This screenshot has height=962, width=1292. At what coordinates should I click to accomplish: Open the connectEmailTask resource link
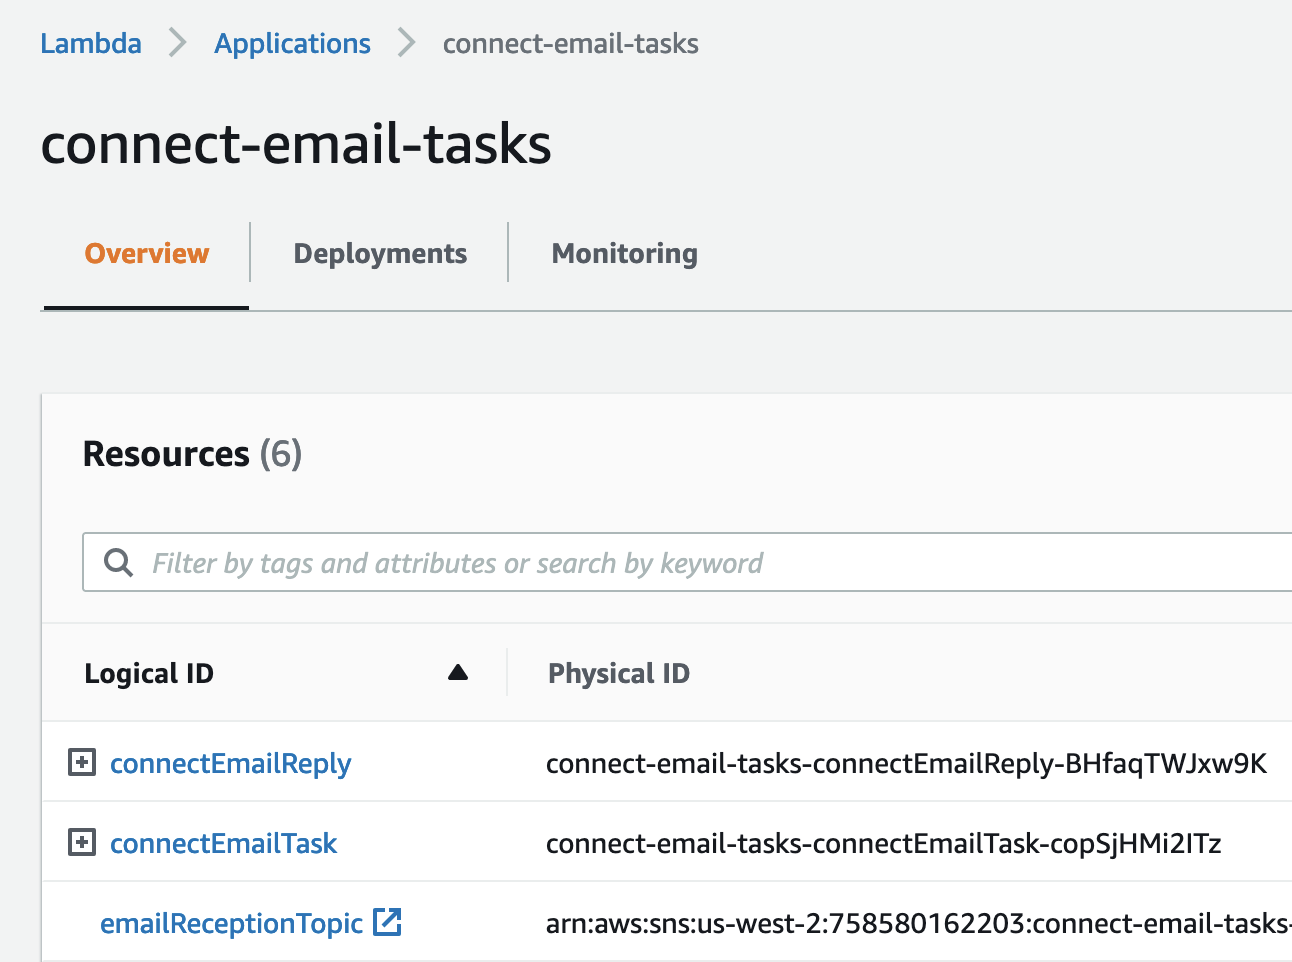point(223,843)
